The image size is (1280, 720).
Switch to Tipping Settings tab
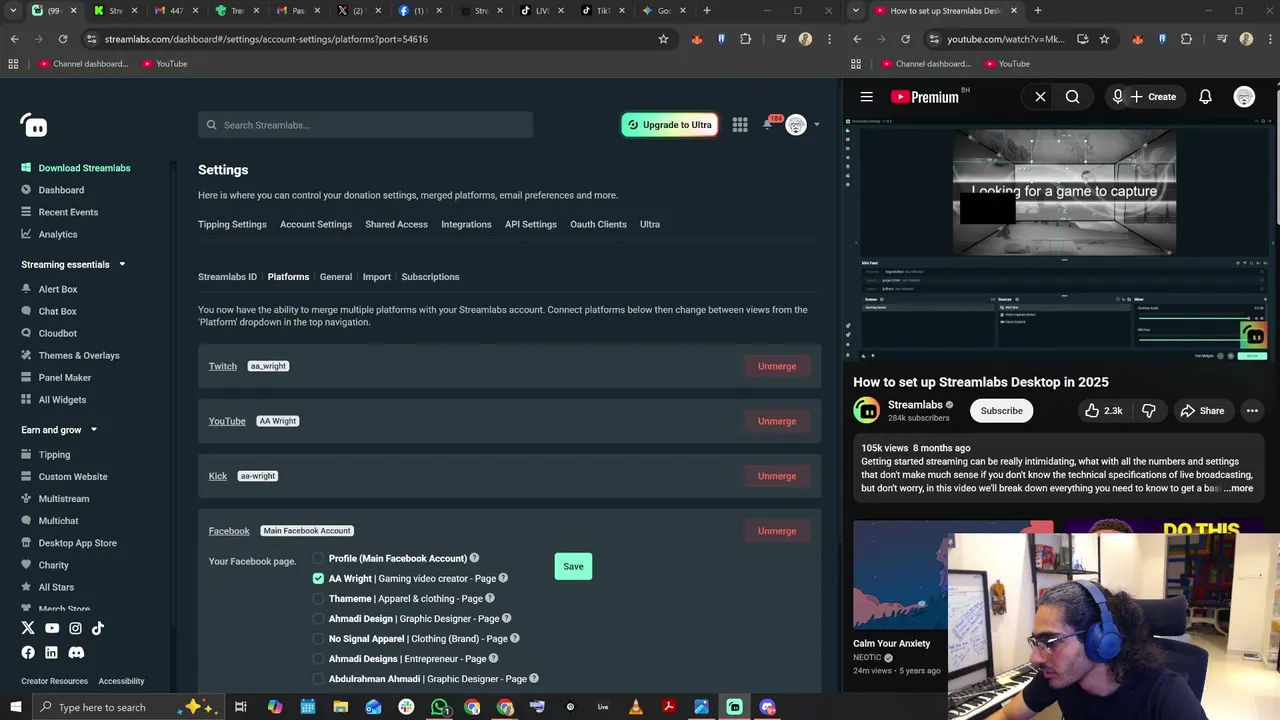click(232, 224)
